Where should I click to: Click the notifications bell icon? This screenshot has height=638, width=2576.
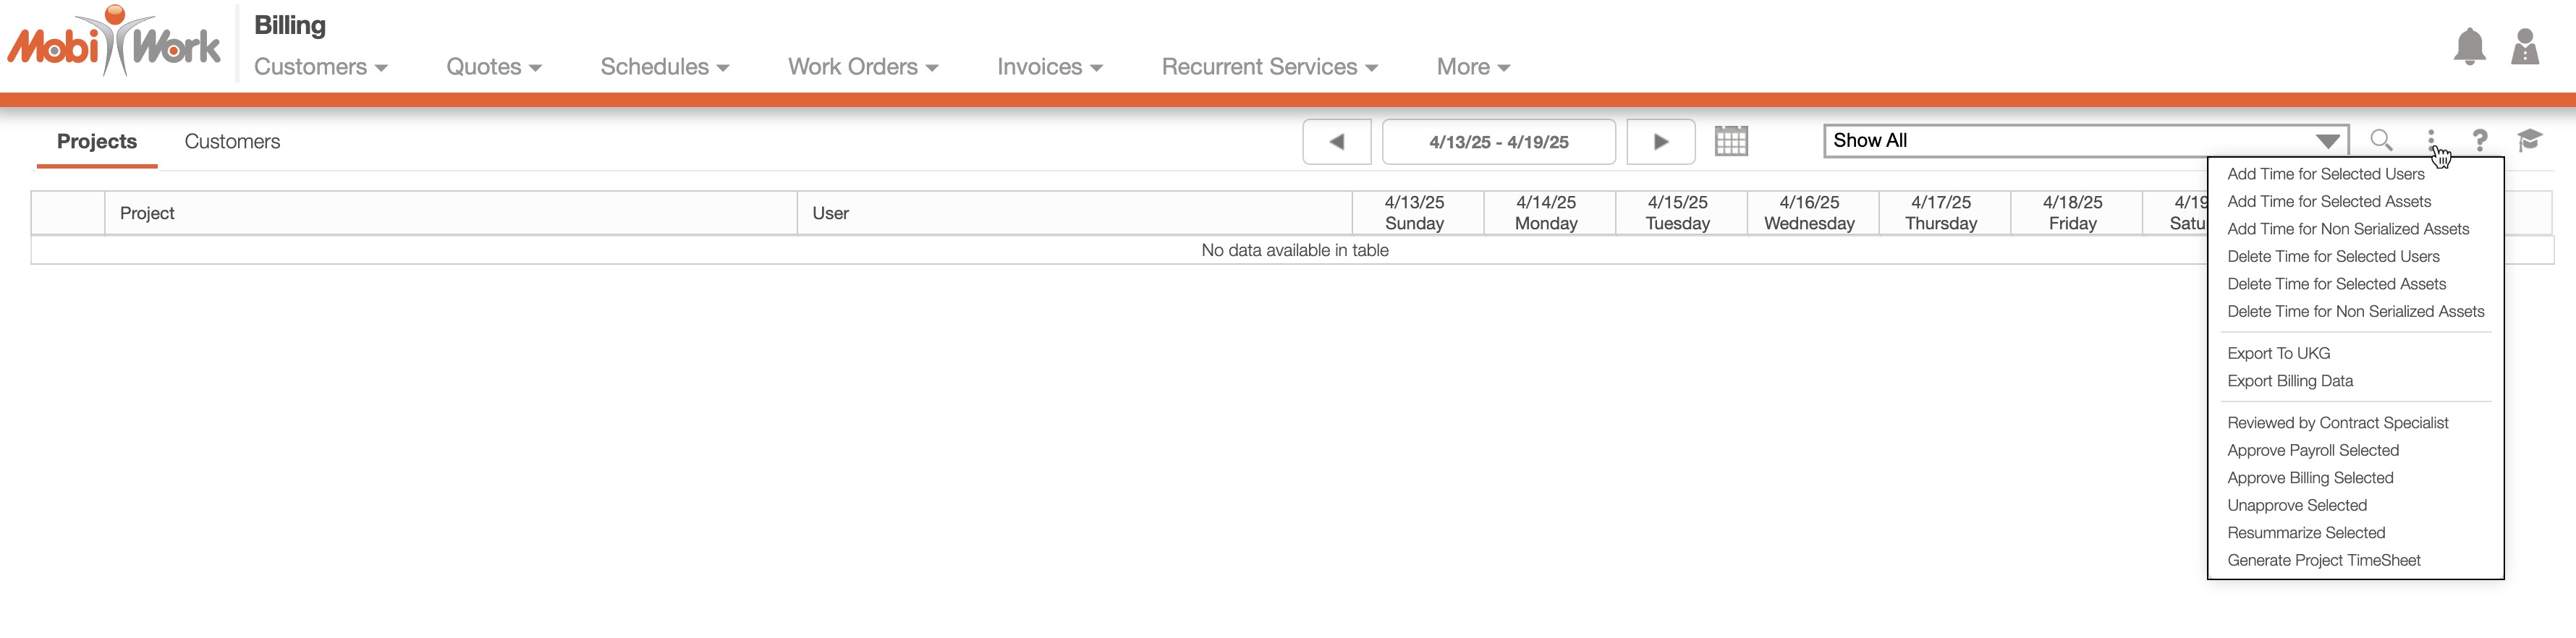pos(2469,47)
